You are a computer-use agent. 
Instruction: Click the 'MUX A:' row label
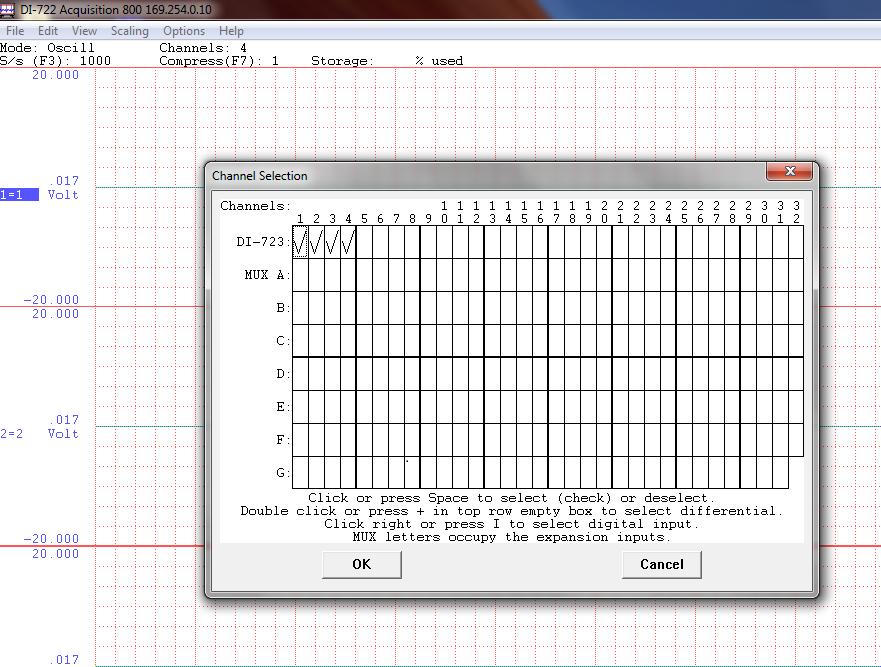coord(267,275)
